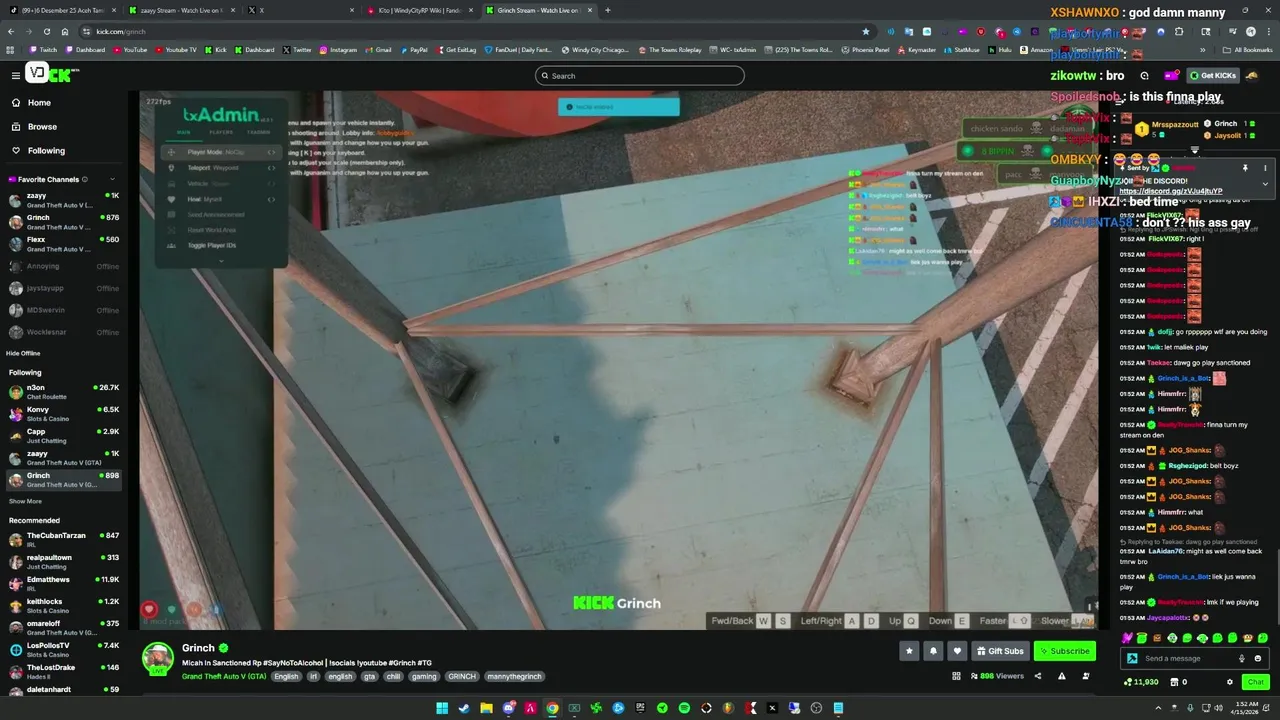Image resolution: width=1280 pixels, height=720 pixels.
Task: Open LosPollosTV recommended channel
Action: point(65,650)
